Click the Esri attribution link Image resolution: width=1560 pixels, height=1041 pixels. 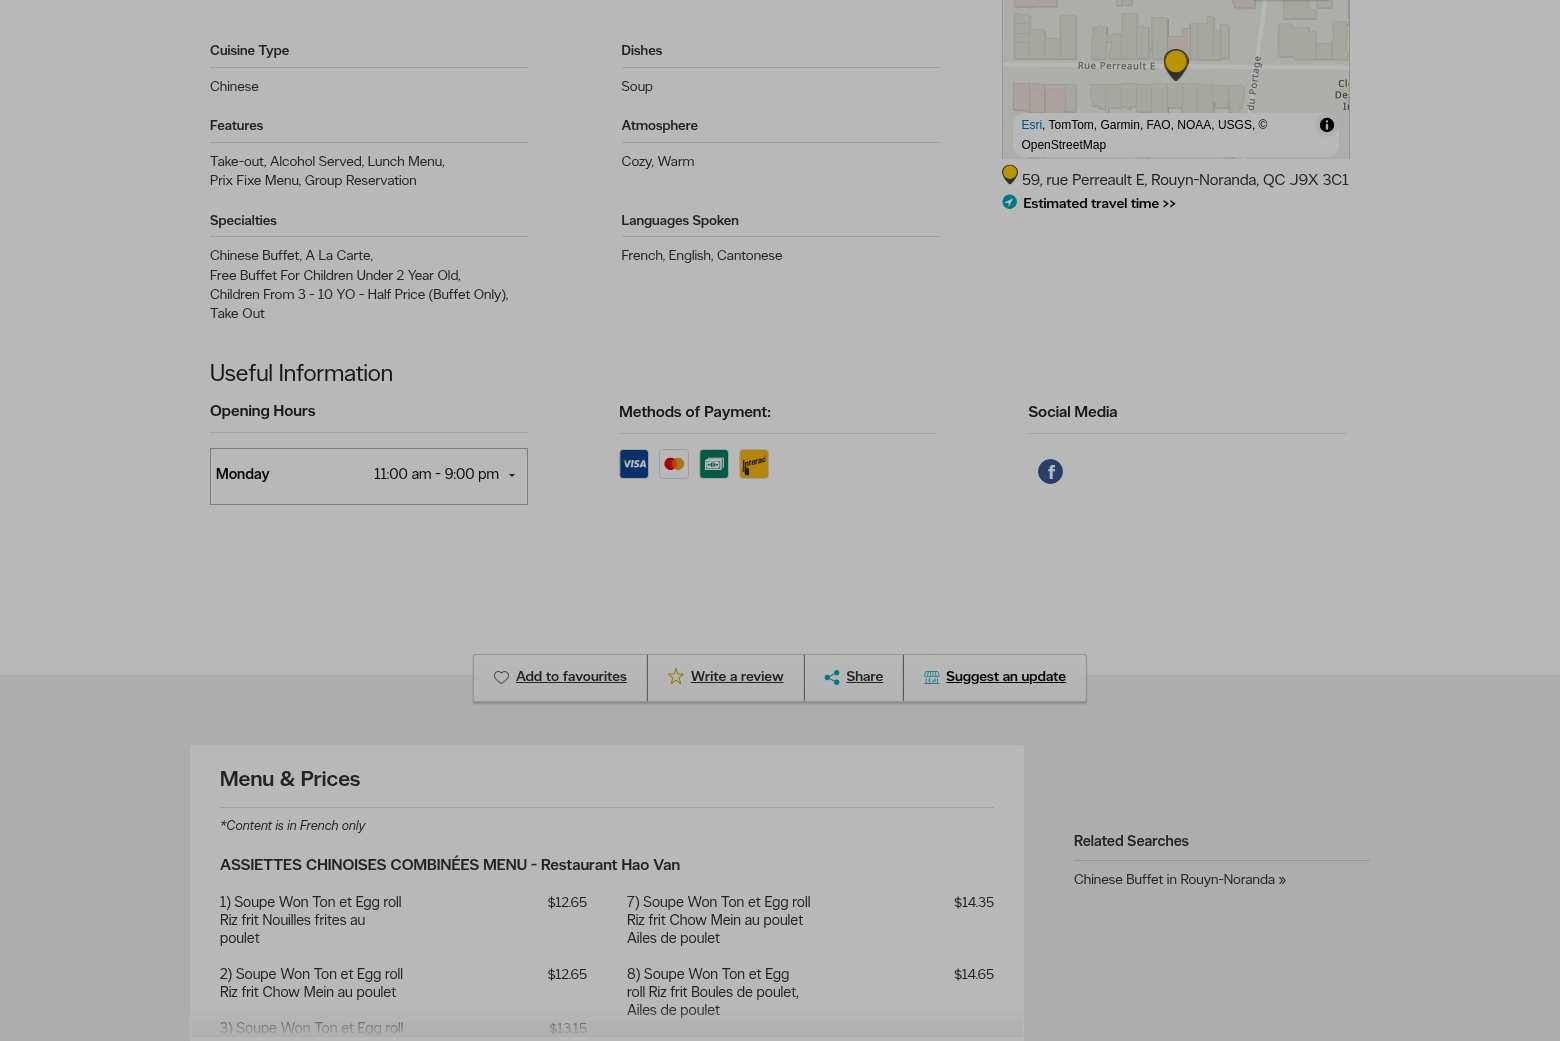(1031, 125)
